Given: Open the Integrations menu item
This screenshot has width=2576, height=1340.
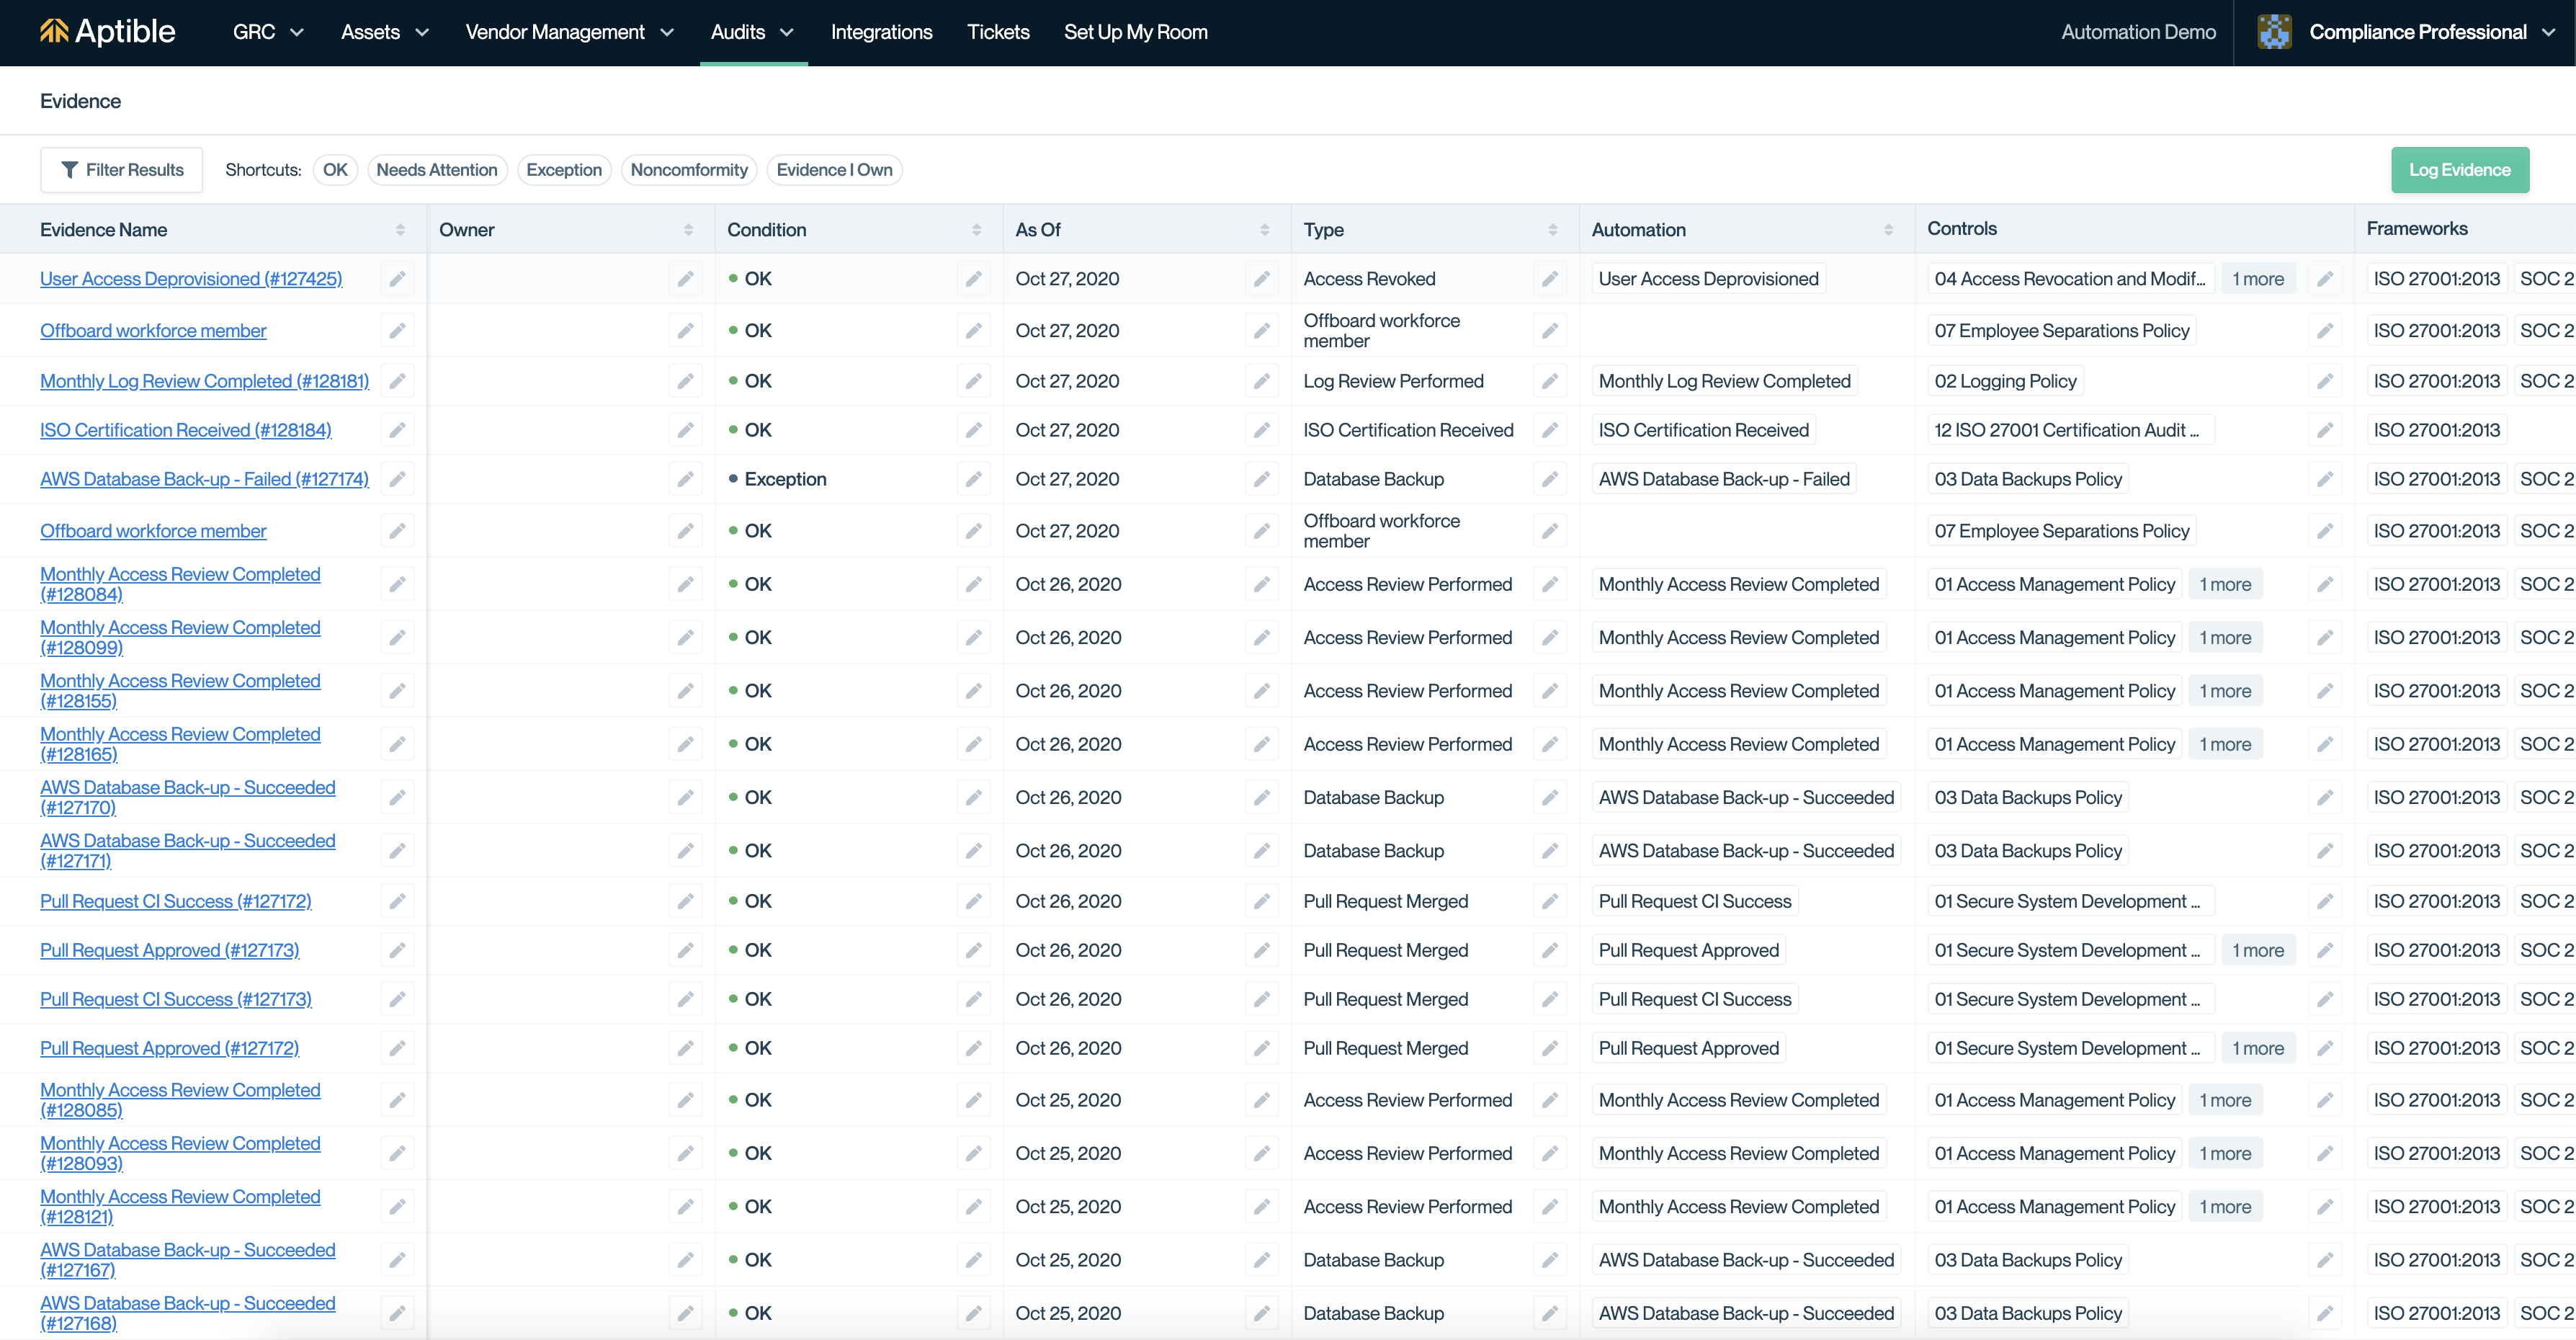Looking at the screenshot, I should tap(880, 32).
